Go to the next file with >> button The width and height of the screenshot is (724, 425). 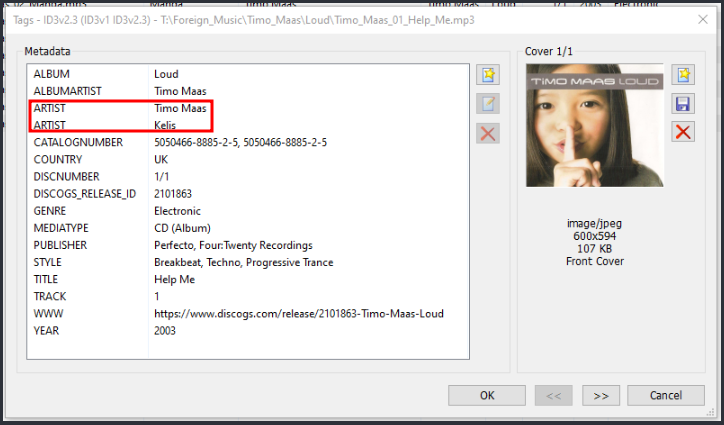click(x=601, y=395)
